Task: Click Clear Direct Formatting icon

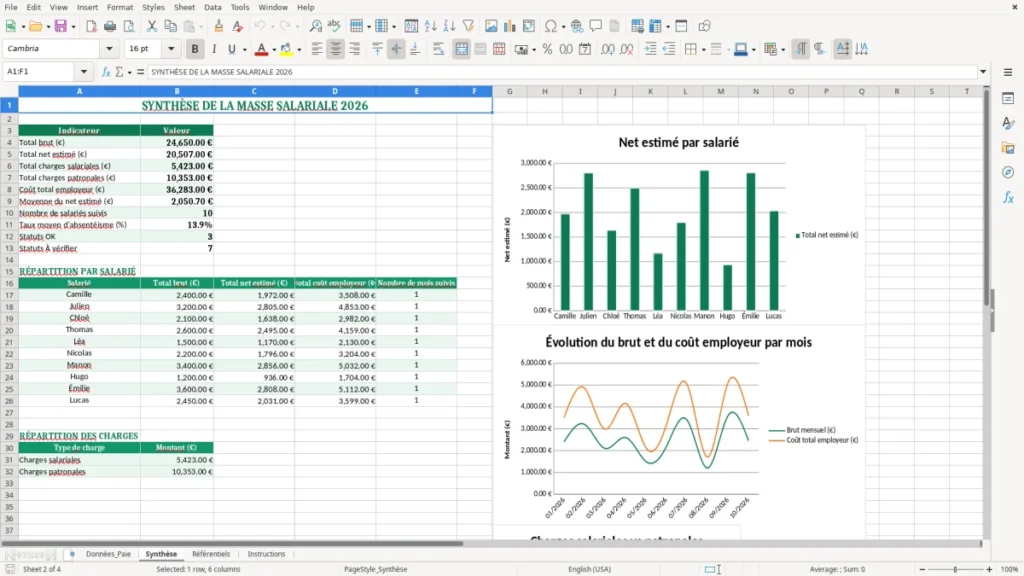Action: [x=238, y=26]
